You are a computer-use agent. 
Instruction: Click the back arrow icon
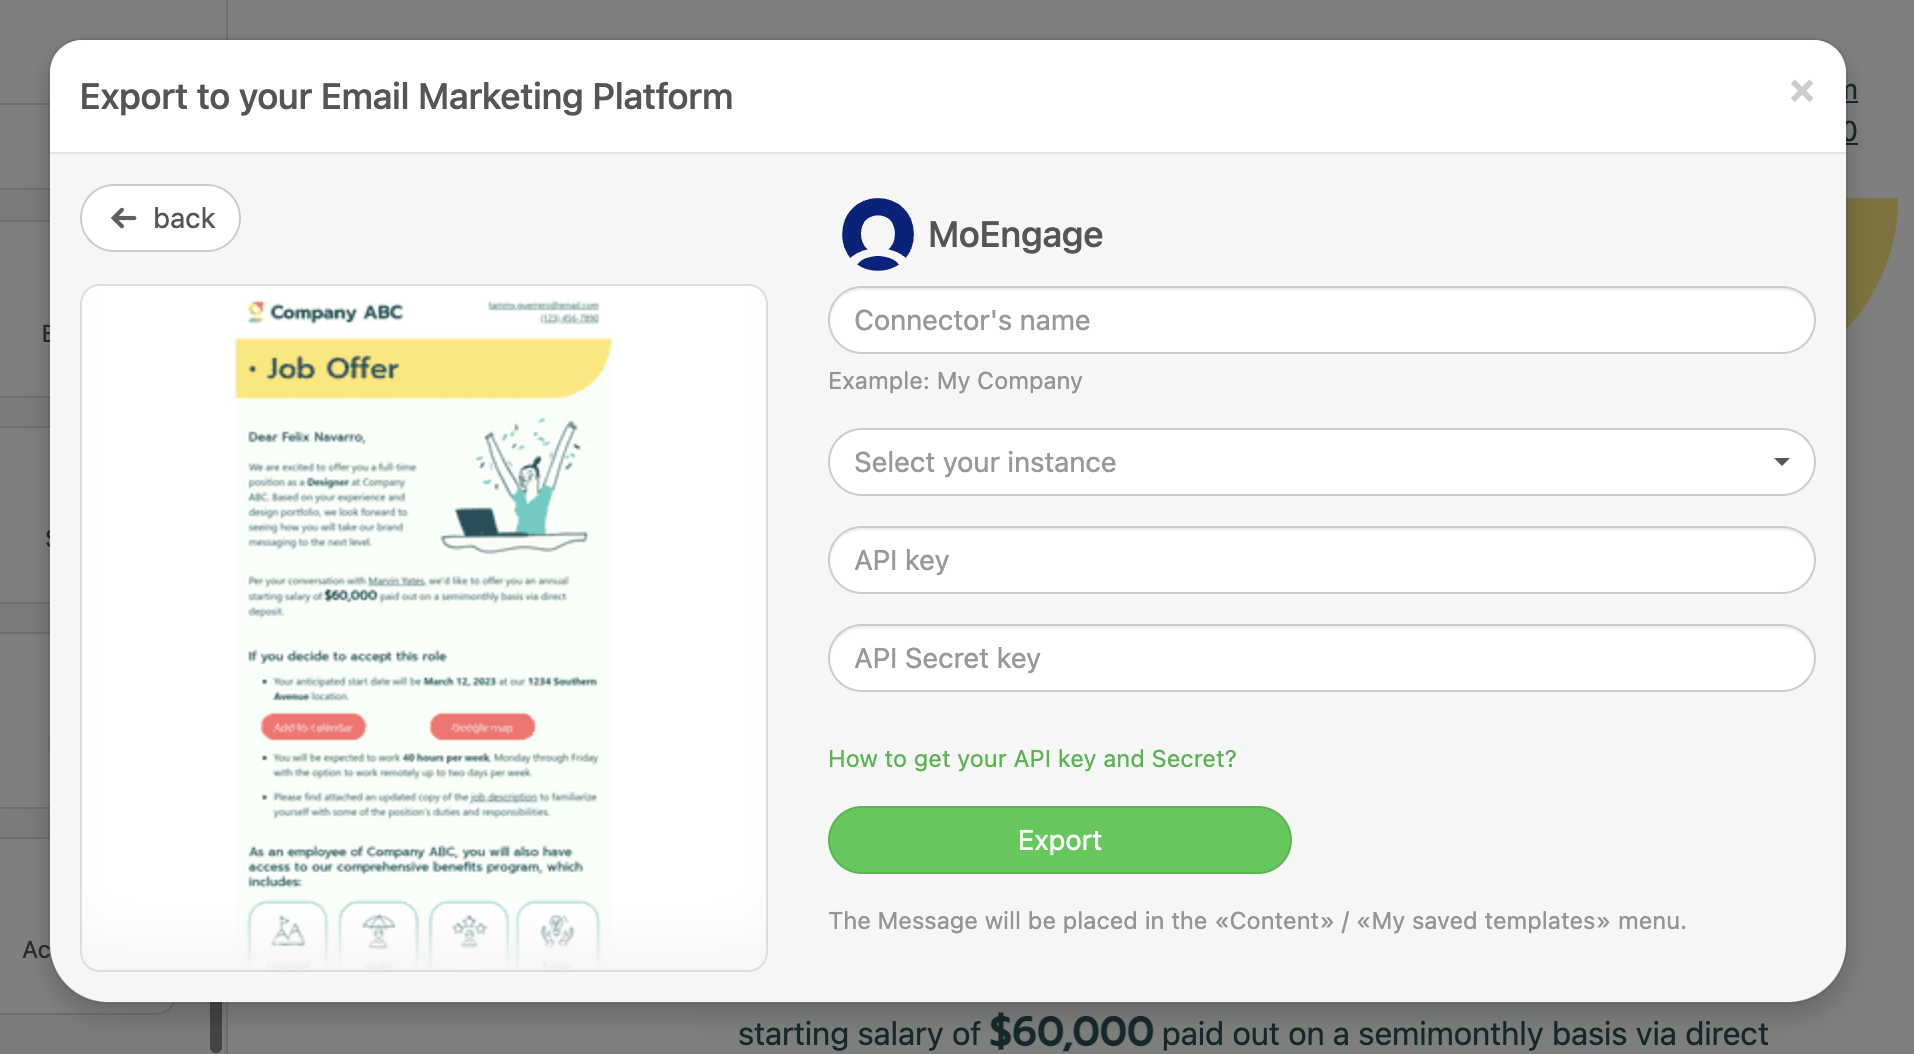coord(124,218)
